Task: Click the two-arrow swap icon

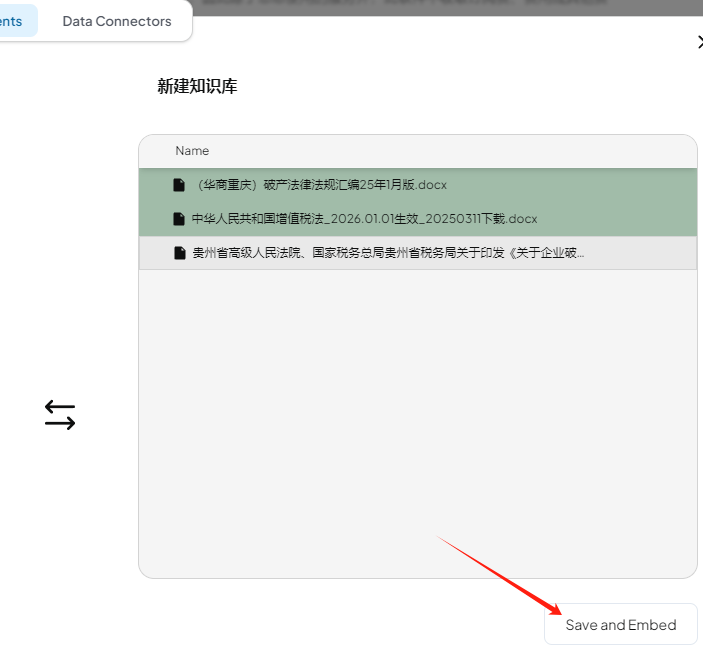Action: (60, 415)
